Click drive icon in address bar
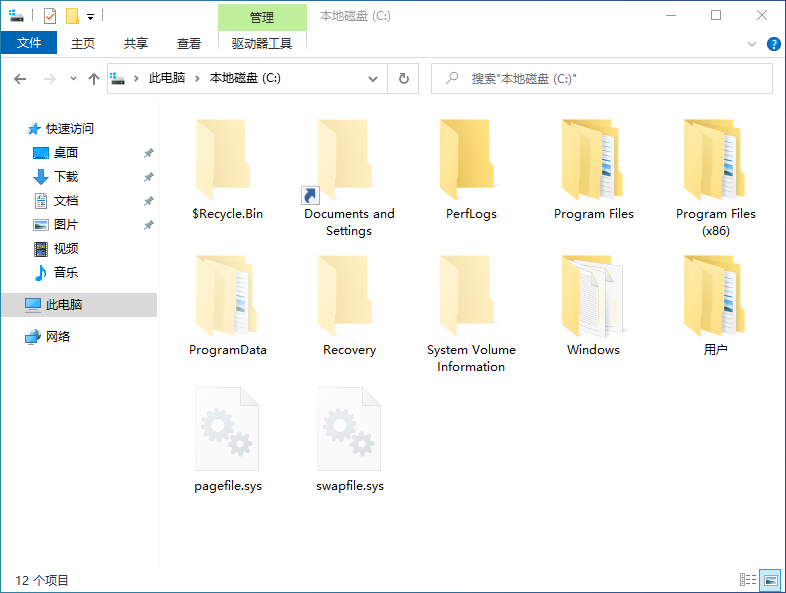786x593 pixels. 118,79
